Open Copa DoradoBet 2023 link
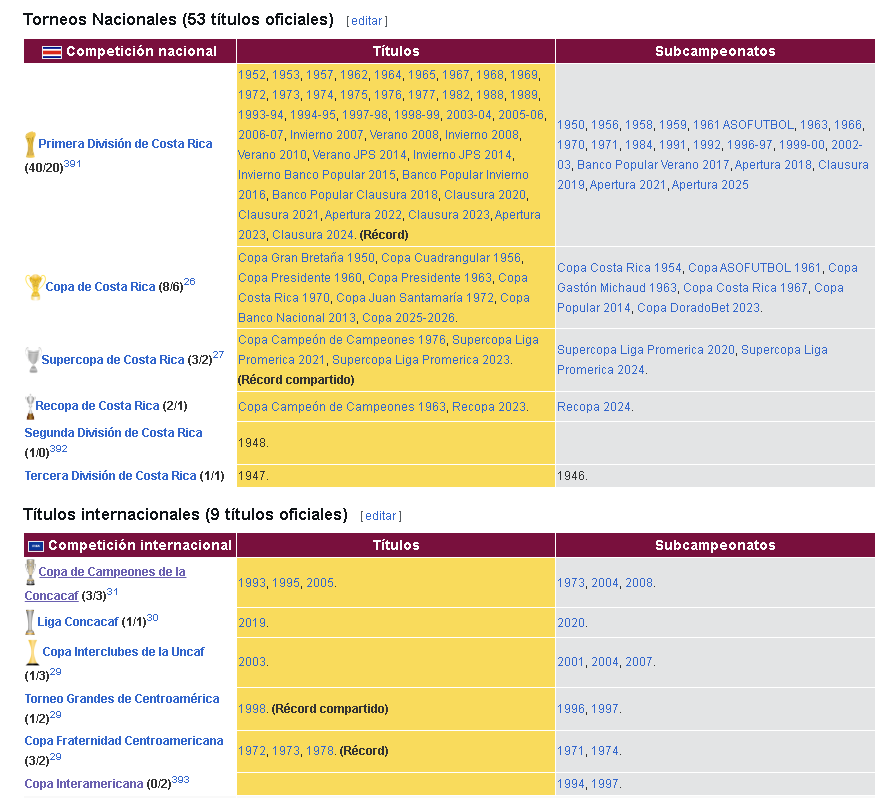Viewport: 880px width, 804px height. pyautogui.click(x=698, y=308)
